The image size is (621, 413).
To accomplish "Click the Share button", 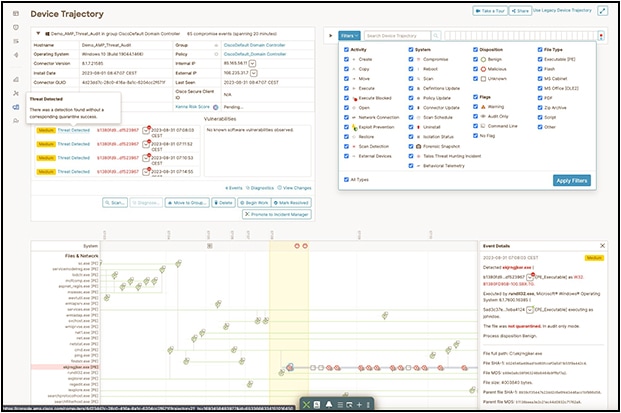I will click(x=520, y=11).
